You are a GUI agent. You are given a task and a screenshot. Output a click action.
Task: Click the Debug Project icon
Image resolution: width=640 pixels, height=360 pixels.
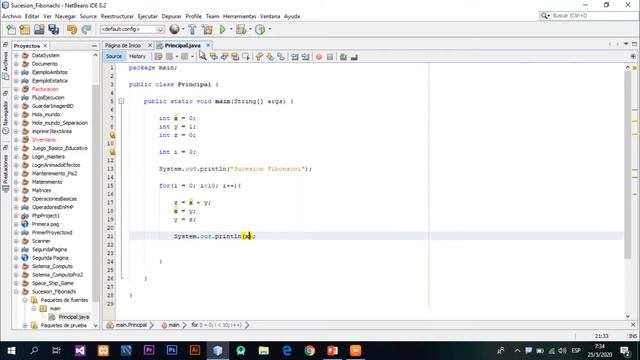pyautogui.click(x=241, y=29)
